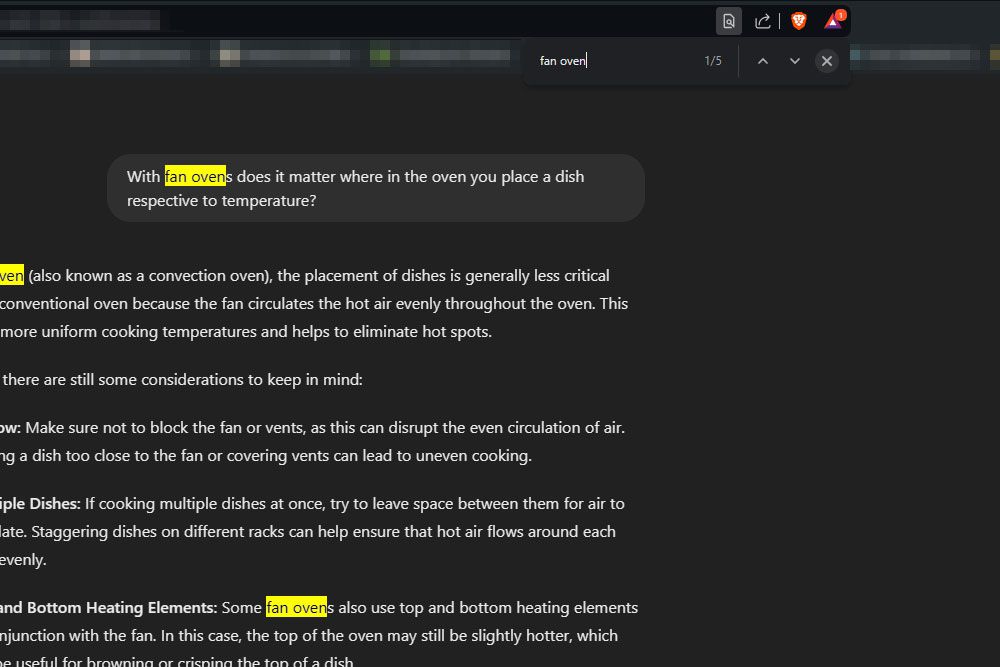The height and width of the screenshot is (667, 1000).
Task: Open Brave Shields lion icon
Action: 799,21
